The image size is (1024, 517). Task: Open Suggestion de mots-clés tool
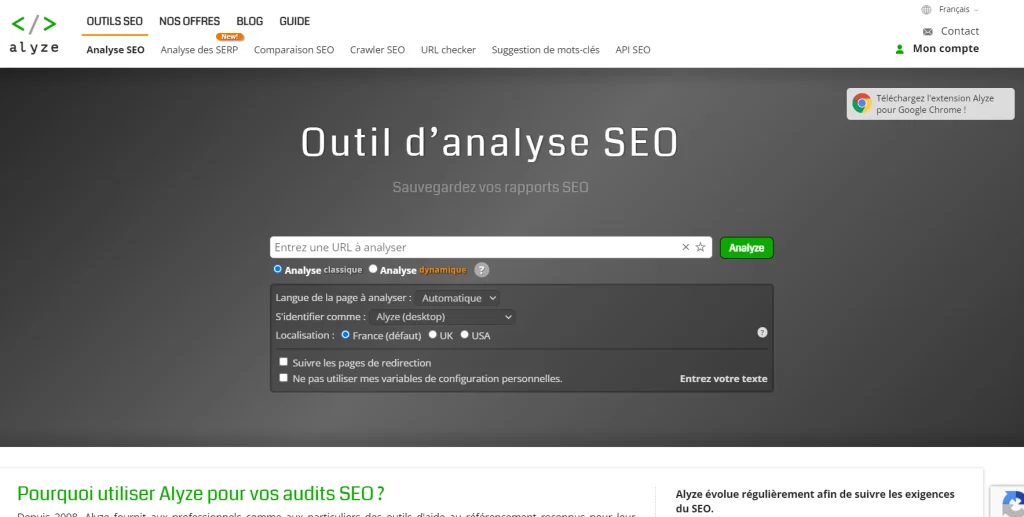click(545, 50)
